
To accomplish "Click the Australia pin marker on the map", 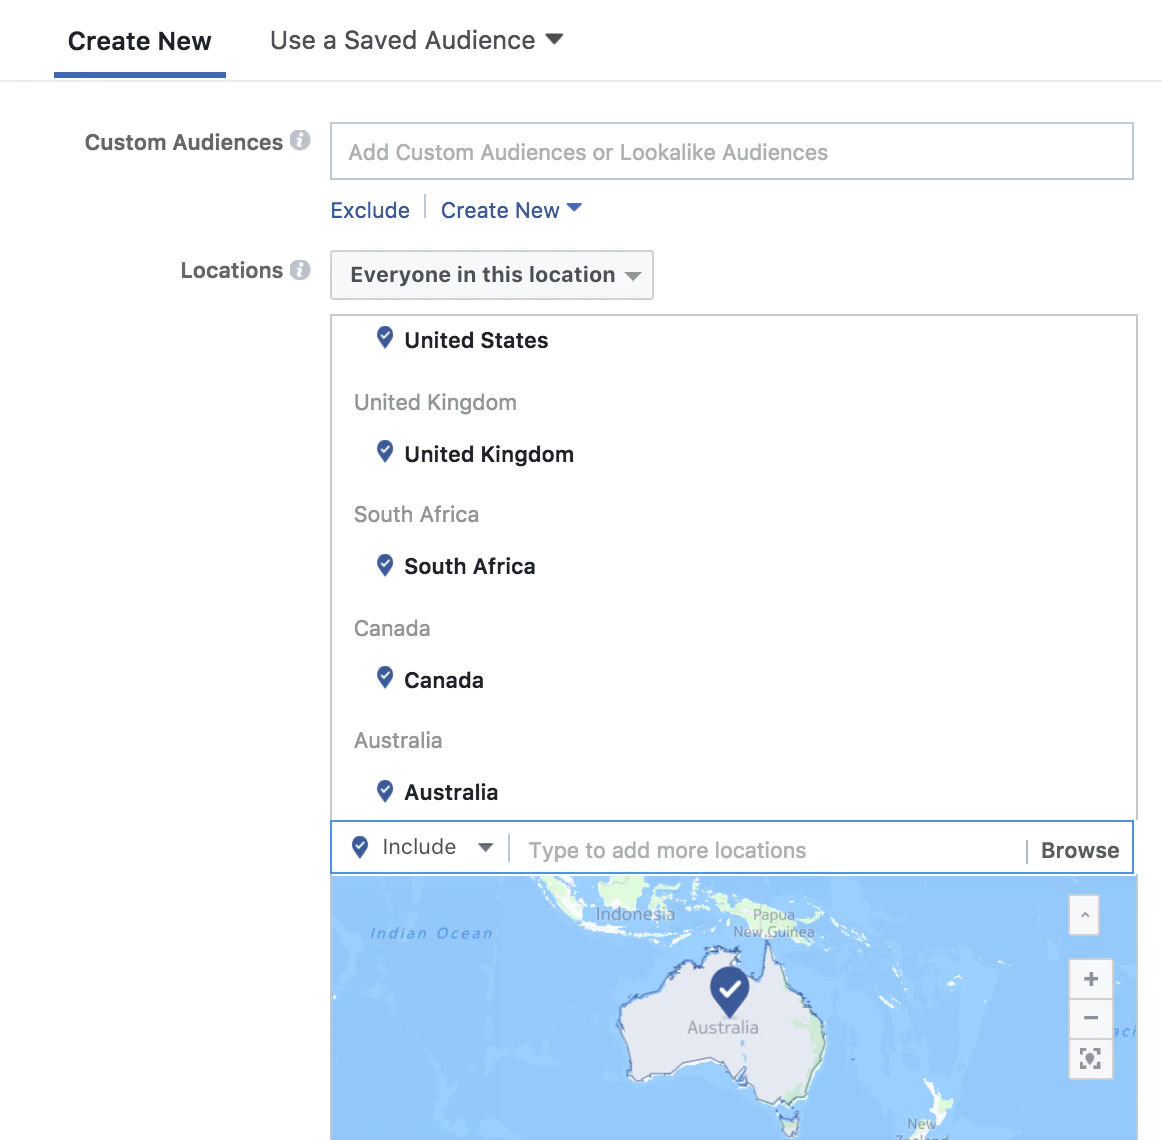I will 729,988.
